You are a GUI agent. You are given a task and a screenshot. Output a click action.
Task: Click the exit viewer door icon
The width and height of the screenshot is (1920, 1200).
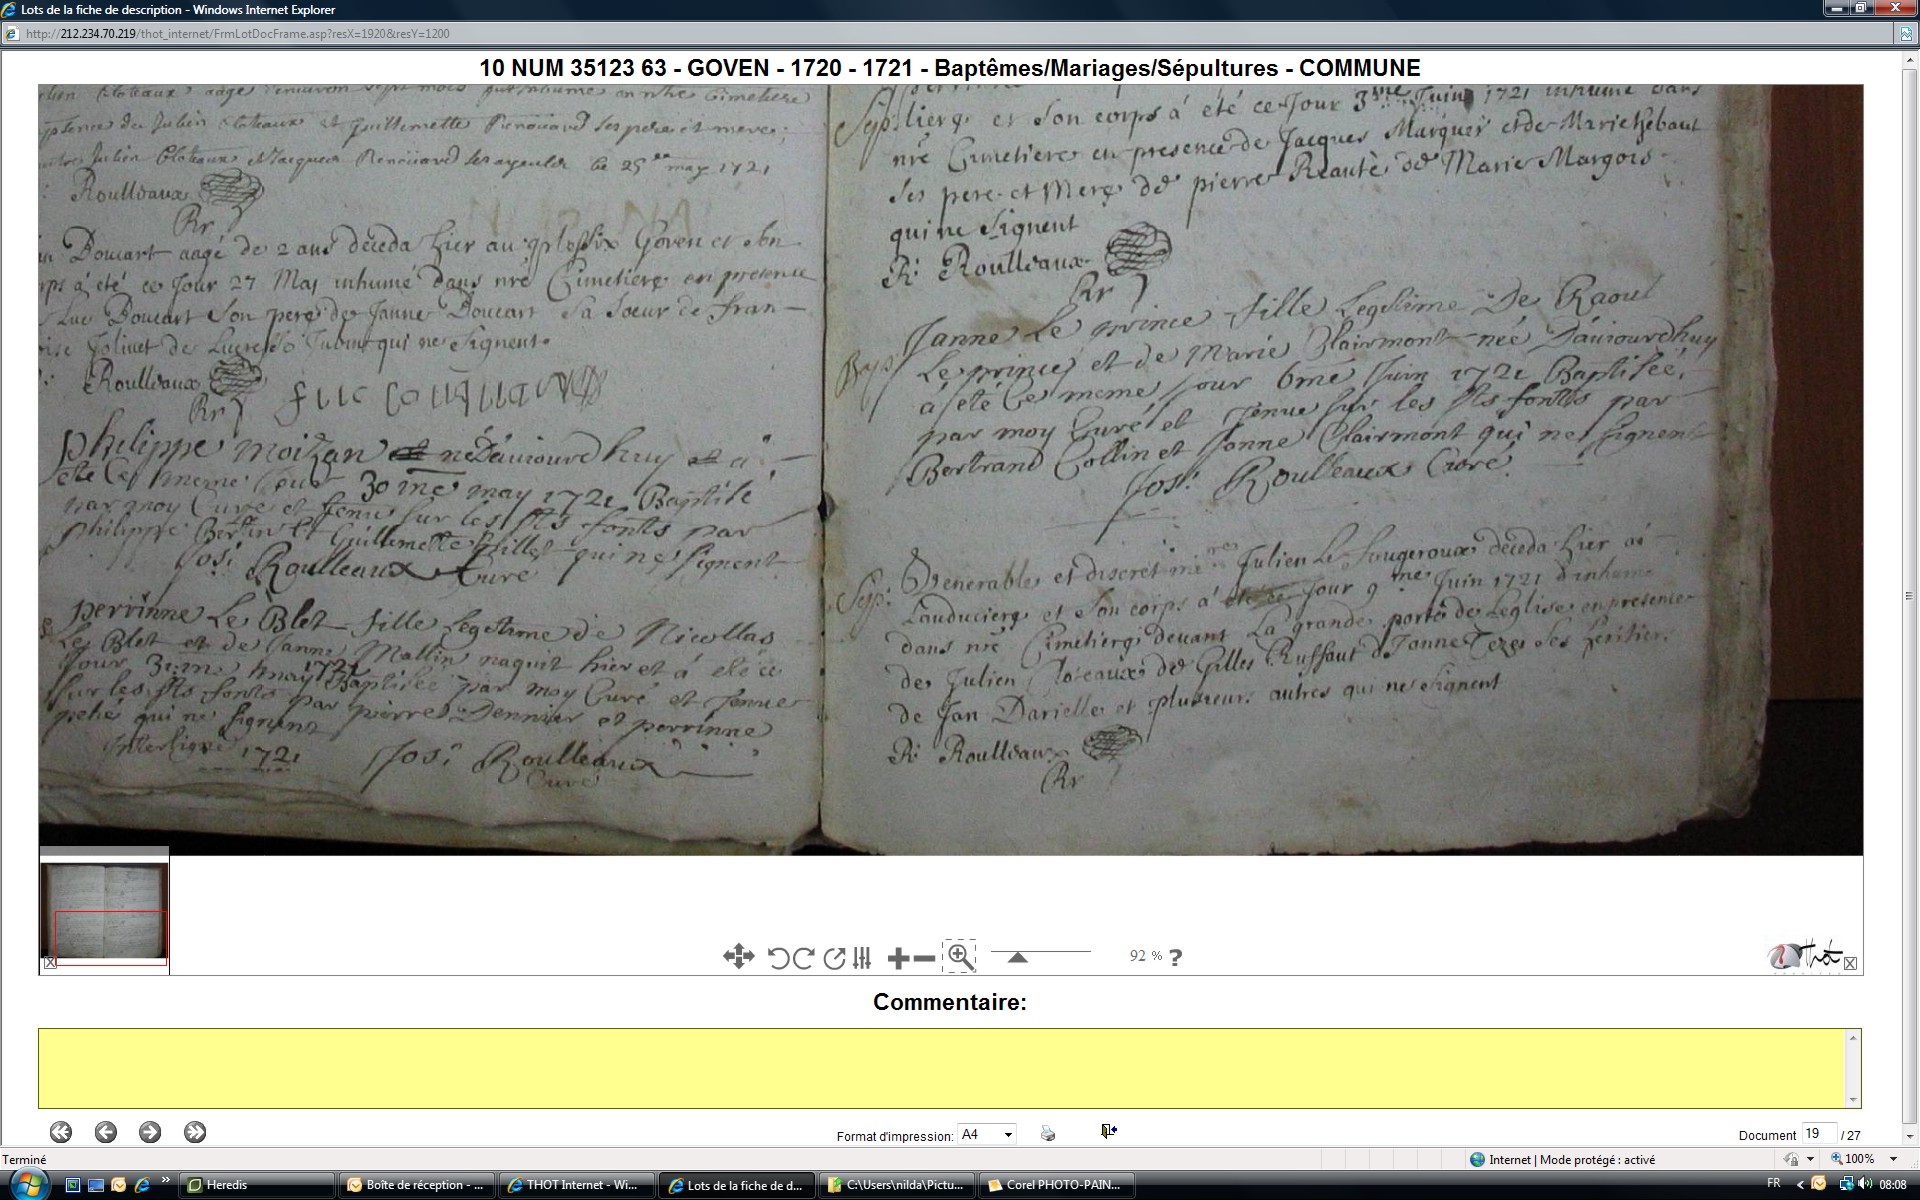1108,1131
